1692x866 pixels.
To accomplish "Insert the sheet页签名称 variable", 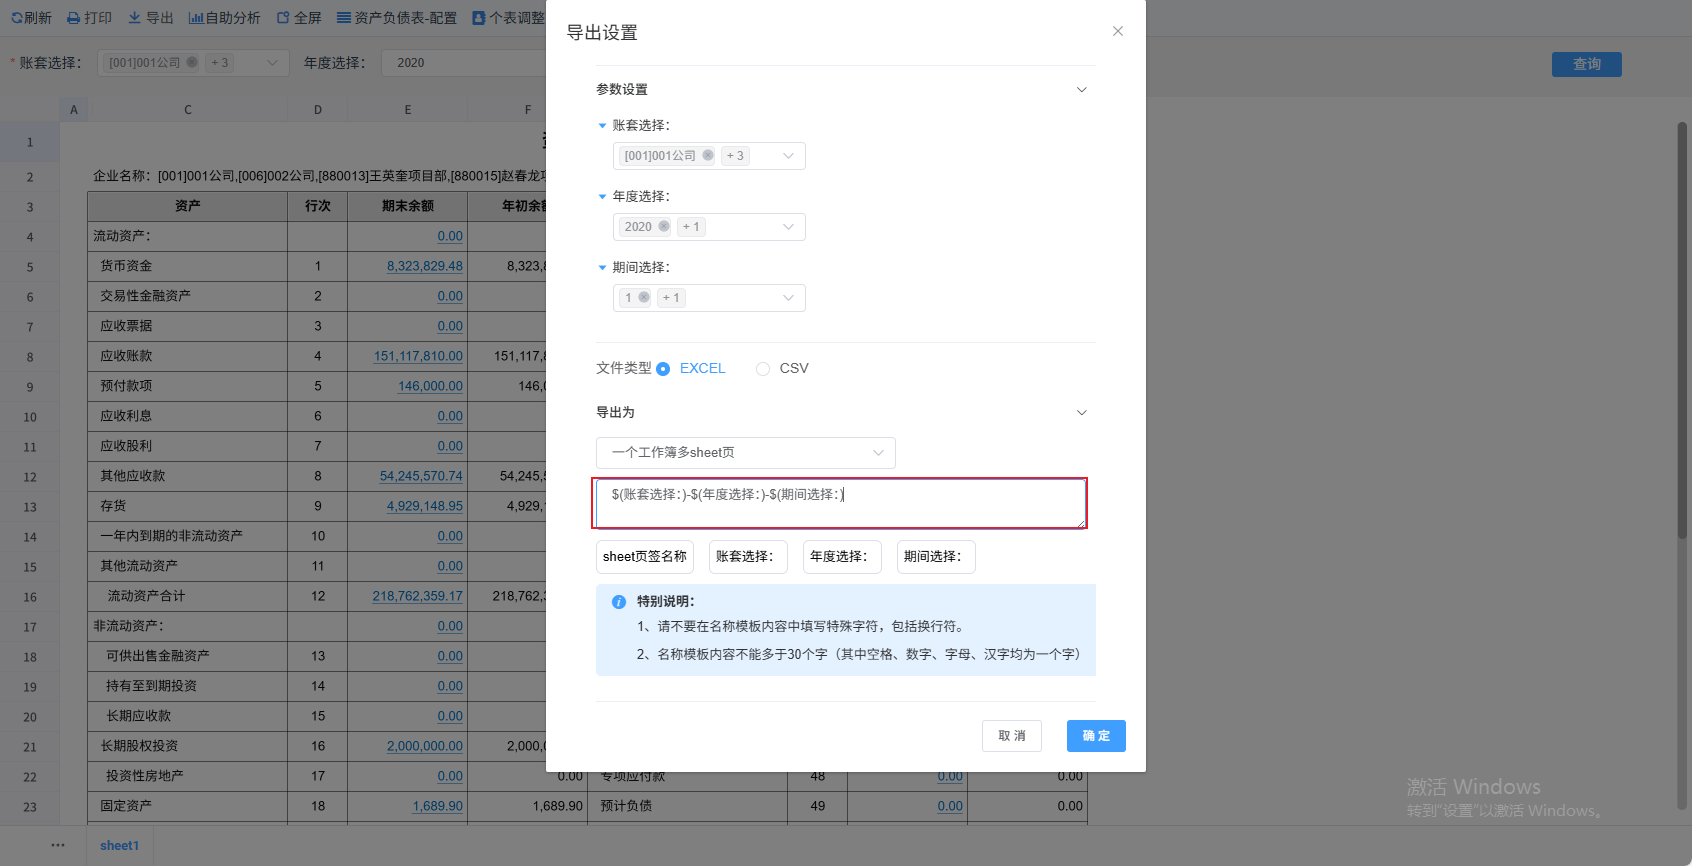I will 645,557.
